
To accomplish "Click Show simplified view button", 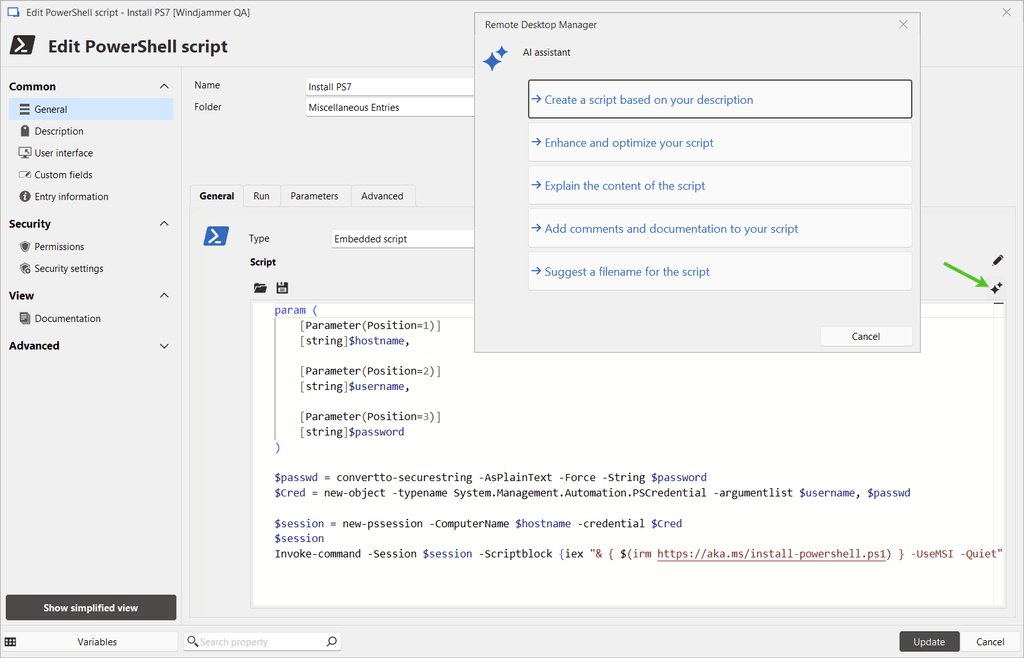I will click(x=91, y=608).
